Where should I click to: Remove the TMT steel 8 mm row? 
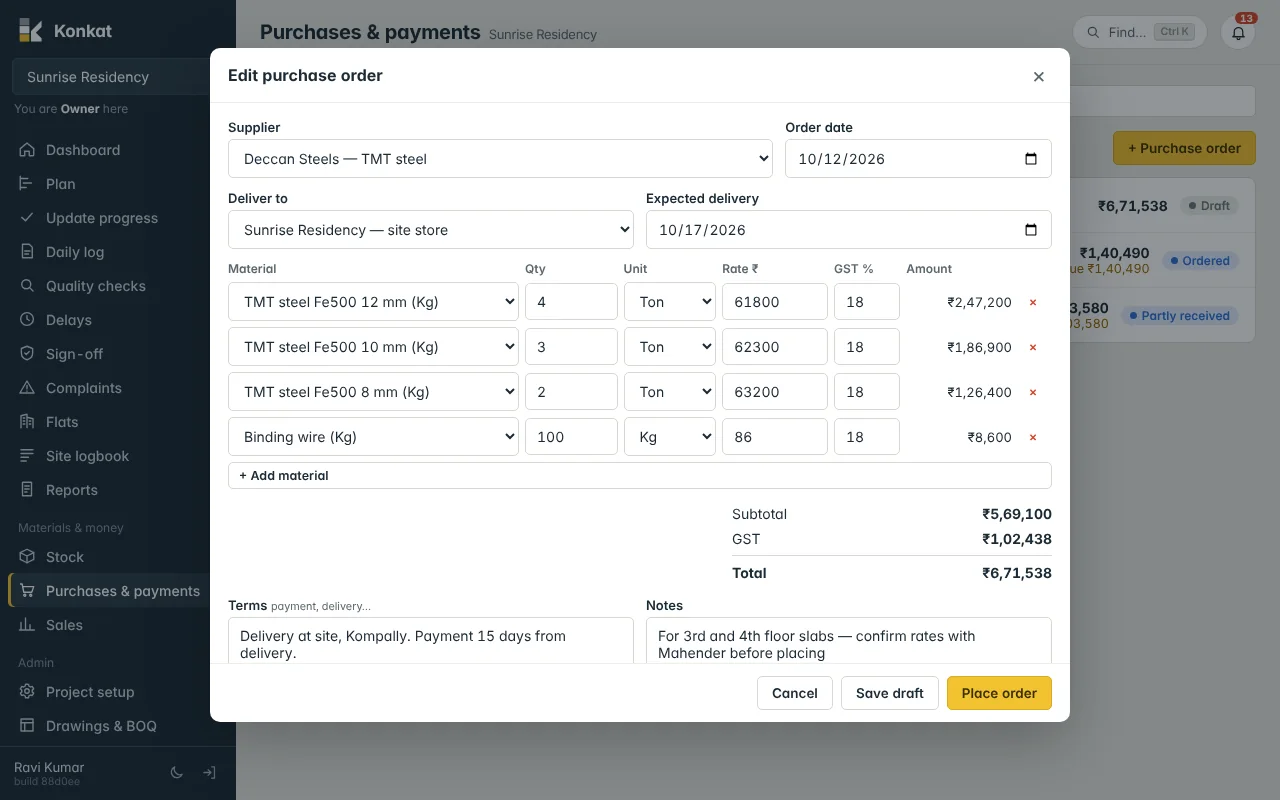[1033, 392]
